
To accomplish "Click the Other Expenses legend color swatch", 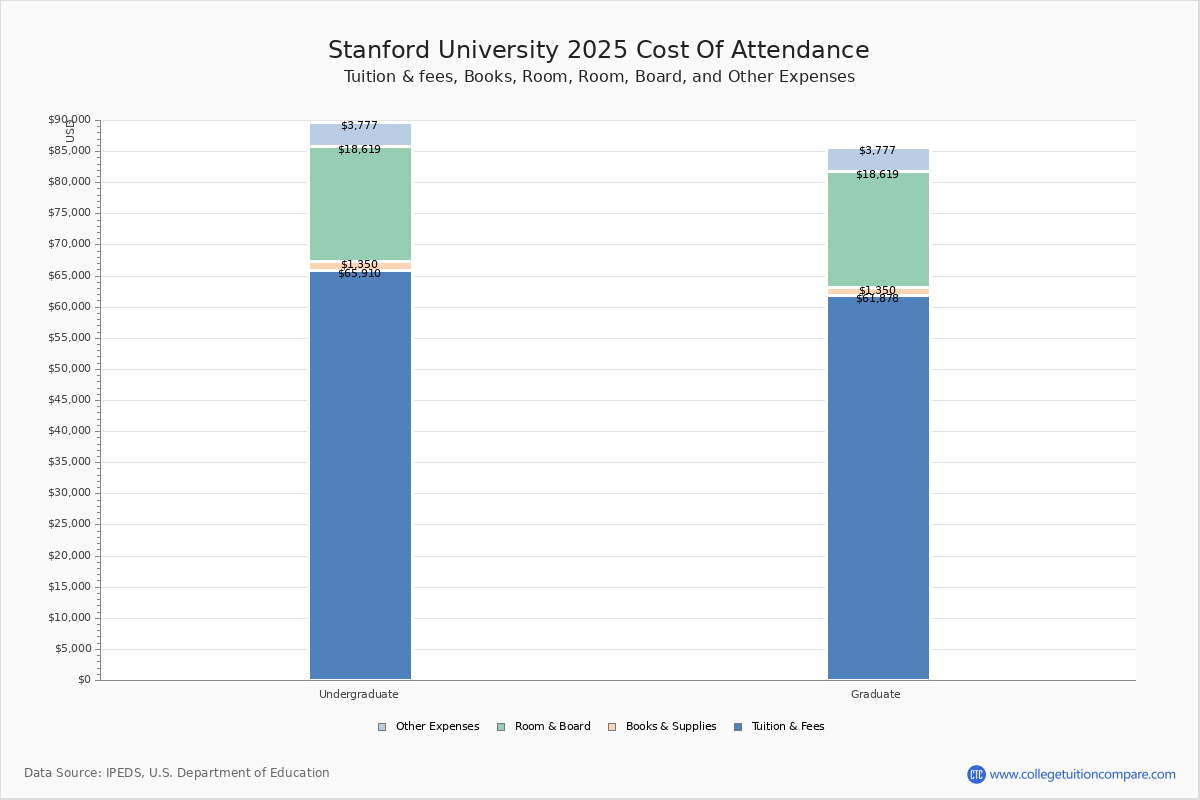I will tap(382, 727).
